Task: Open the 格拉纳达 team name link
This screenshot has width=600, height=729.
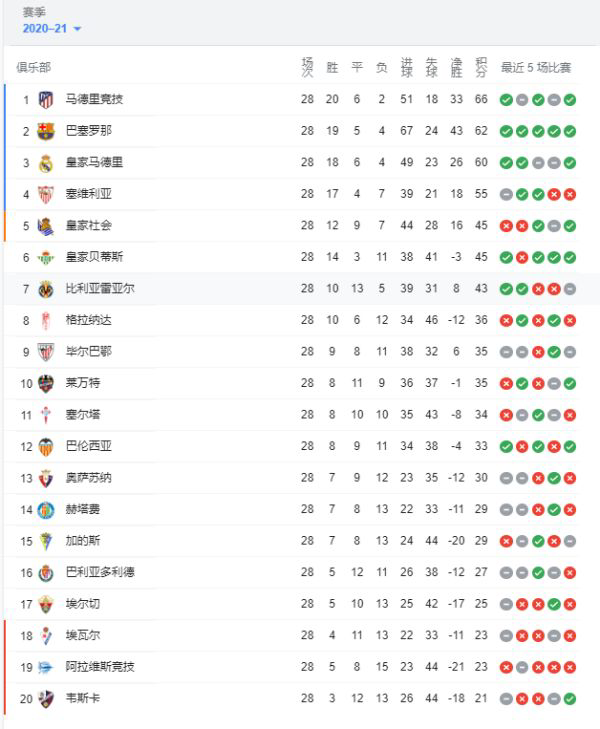Action: tap(88, 320)
